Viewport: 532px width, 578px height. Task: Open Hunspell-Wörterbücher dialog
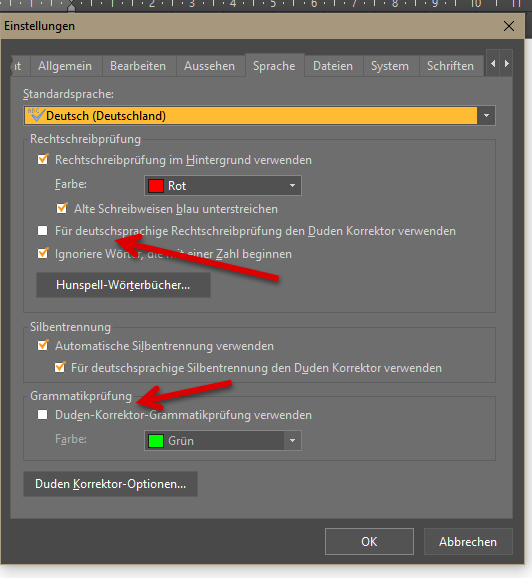123,285
